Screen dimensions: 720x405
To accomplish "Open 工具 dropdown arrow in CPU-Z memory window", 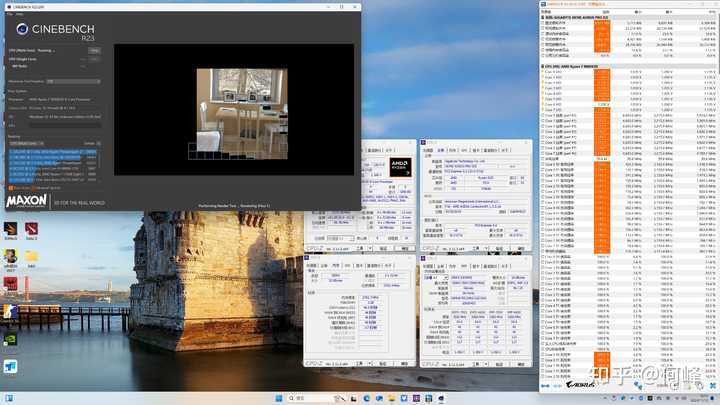I will click(x=370, y=364).
